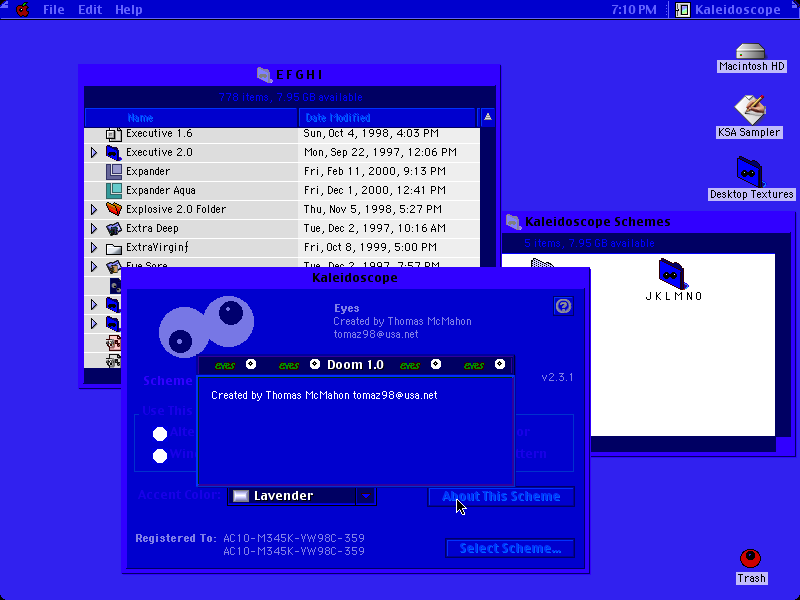Click the "Eyes" scheme name heading

click(347, 309)
